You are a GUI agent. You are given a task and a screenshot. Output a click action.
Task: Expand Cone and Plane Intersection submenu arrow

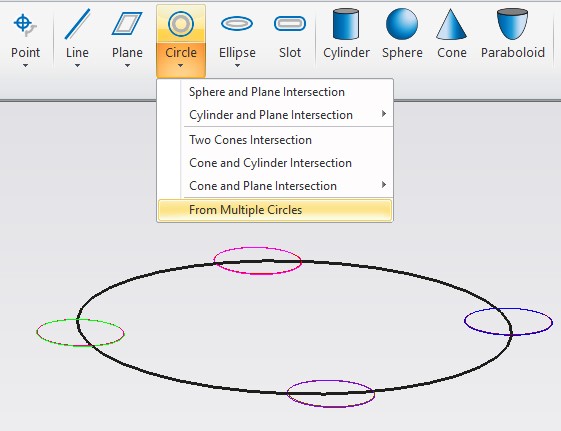(x=384, y=185)
